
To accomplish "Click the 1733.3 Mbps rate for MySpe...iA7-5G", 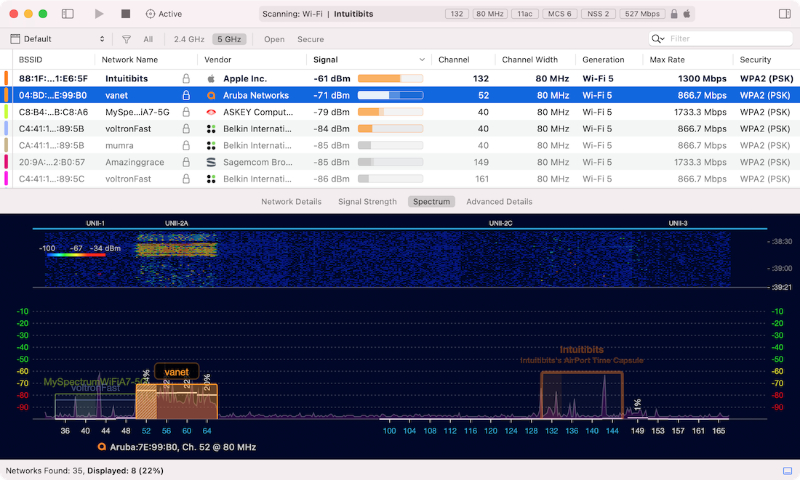I will tap(700, 112).
